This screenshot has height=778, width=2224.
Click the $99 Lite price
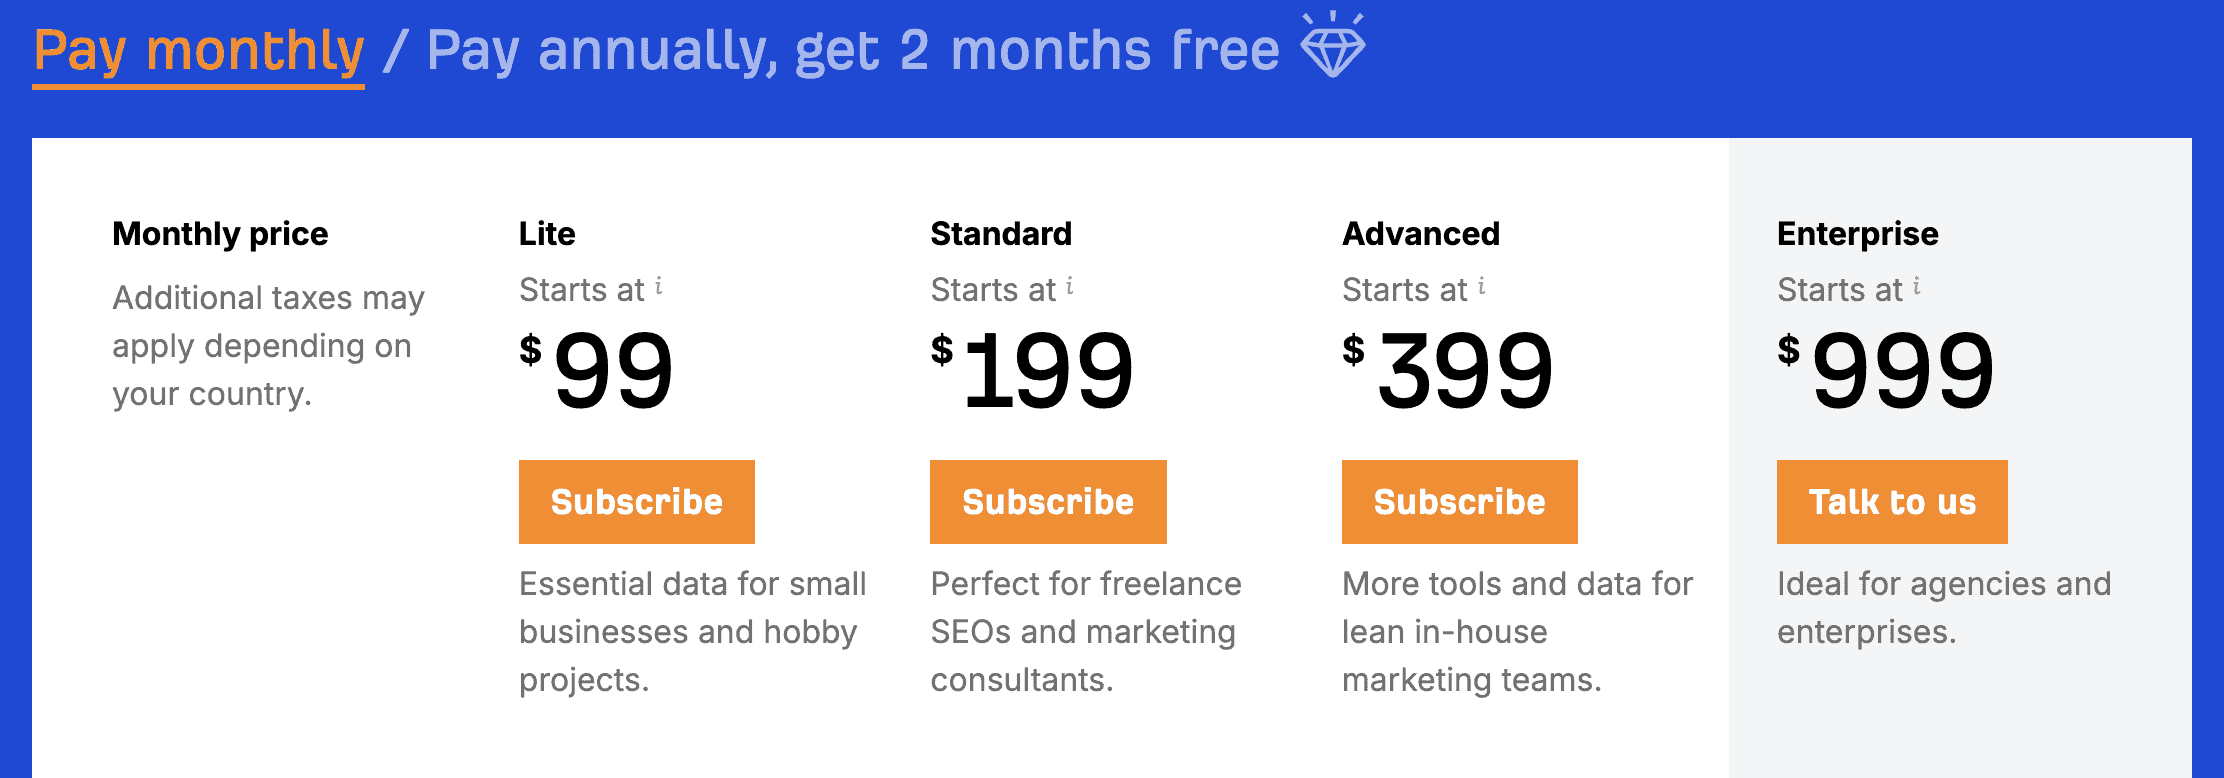598,371
